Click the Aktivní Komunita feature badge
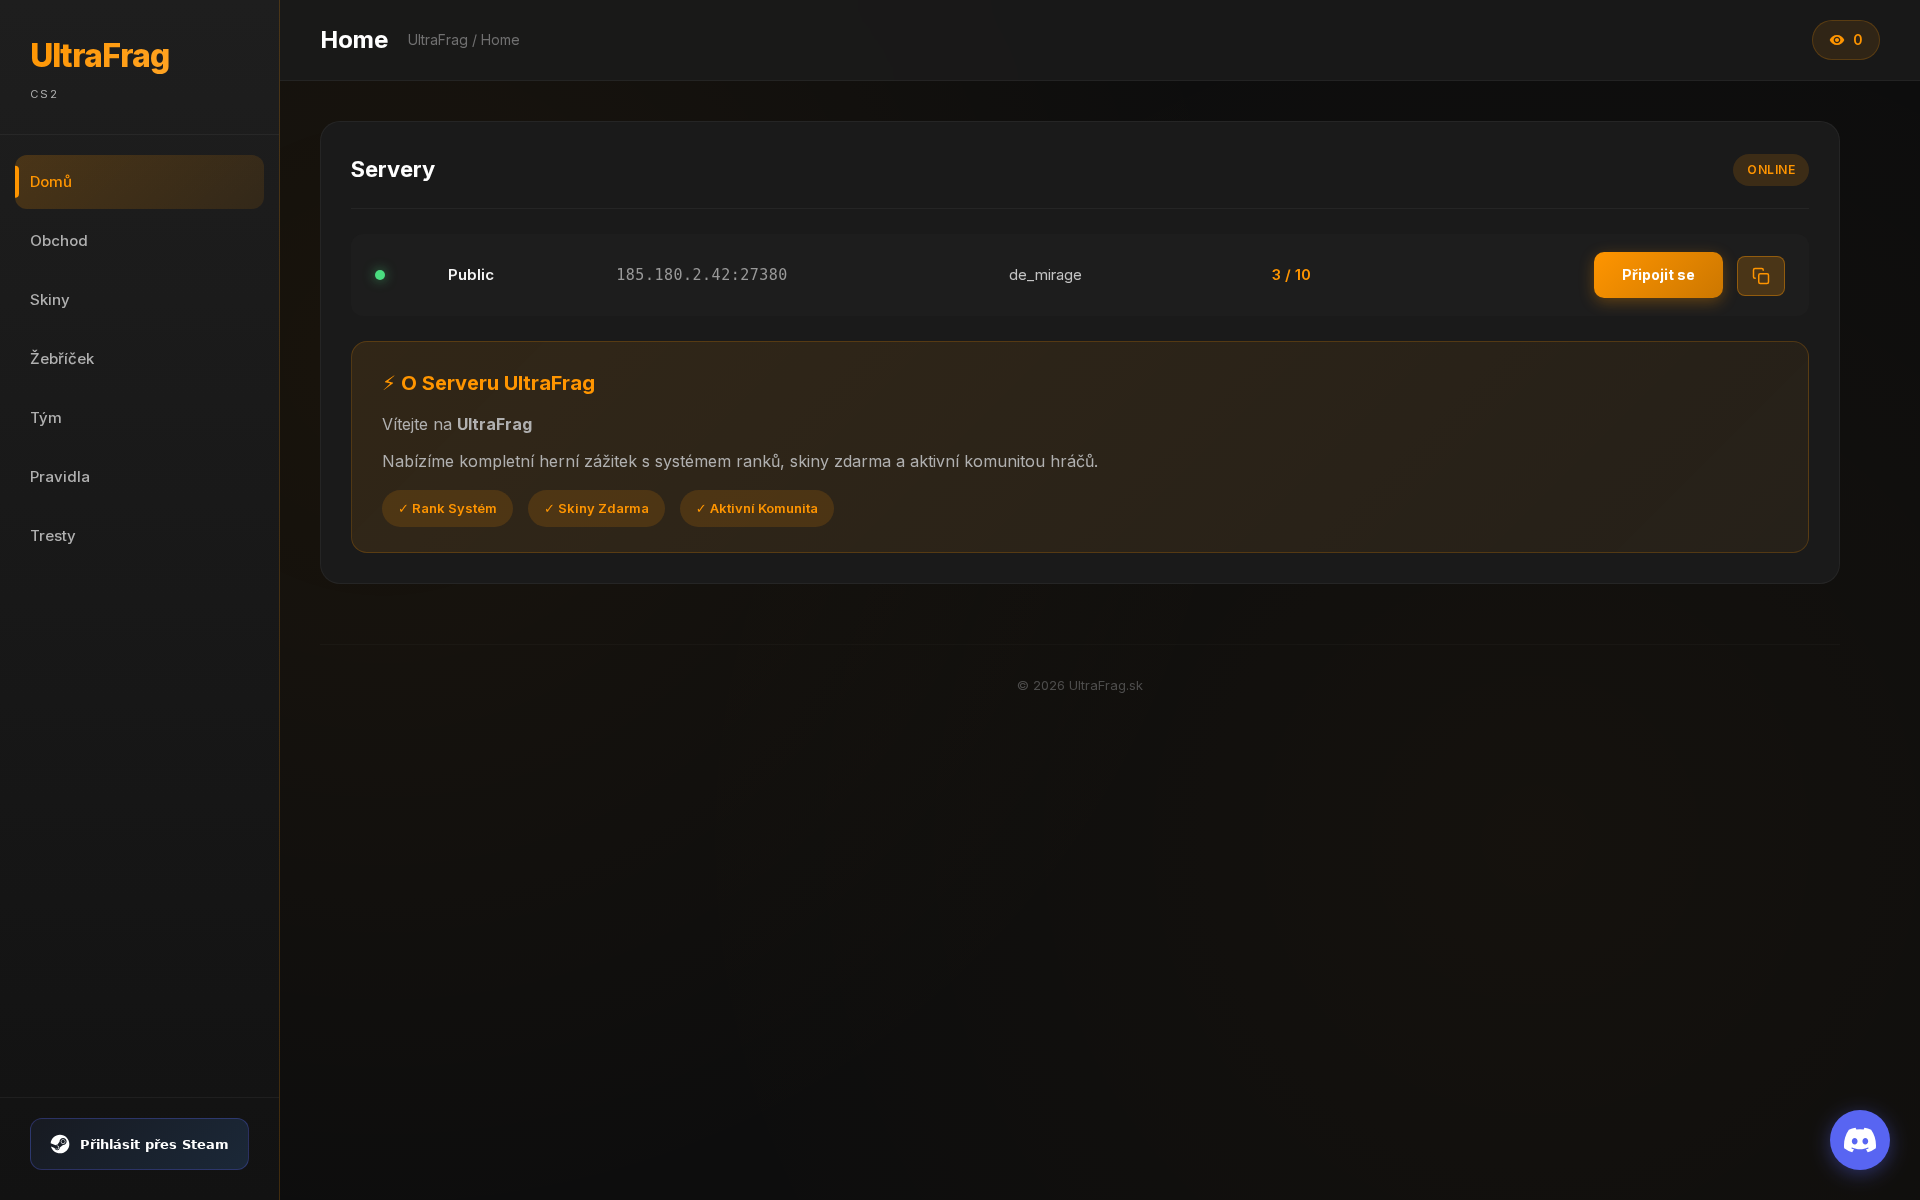Screen dimensions: 1920x1200 (757, 508)
